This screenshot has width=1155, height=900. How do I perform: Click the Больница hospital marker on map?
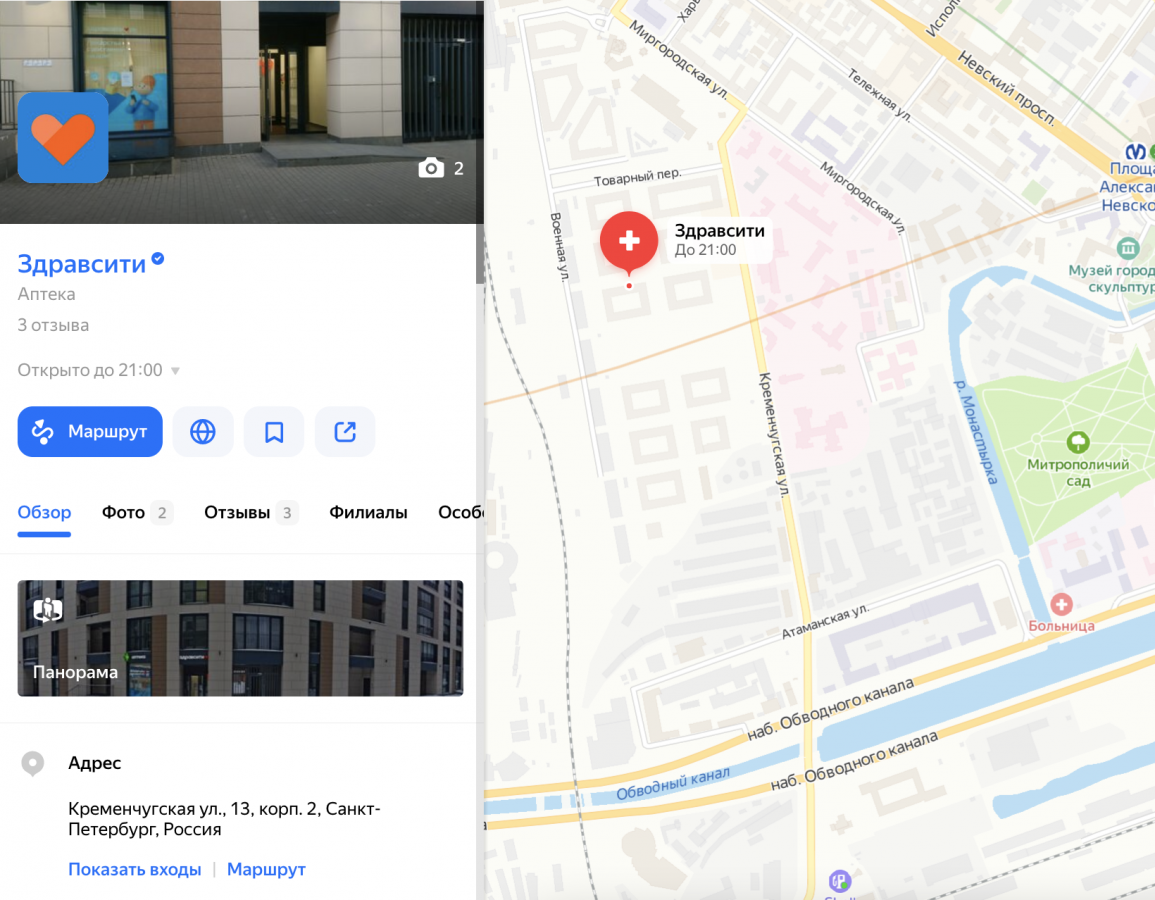pyautogui.click(x=1061, y=605)
